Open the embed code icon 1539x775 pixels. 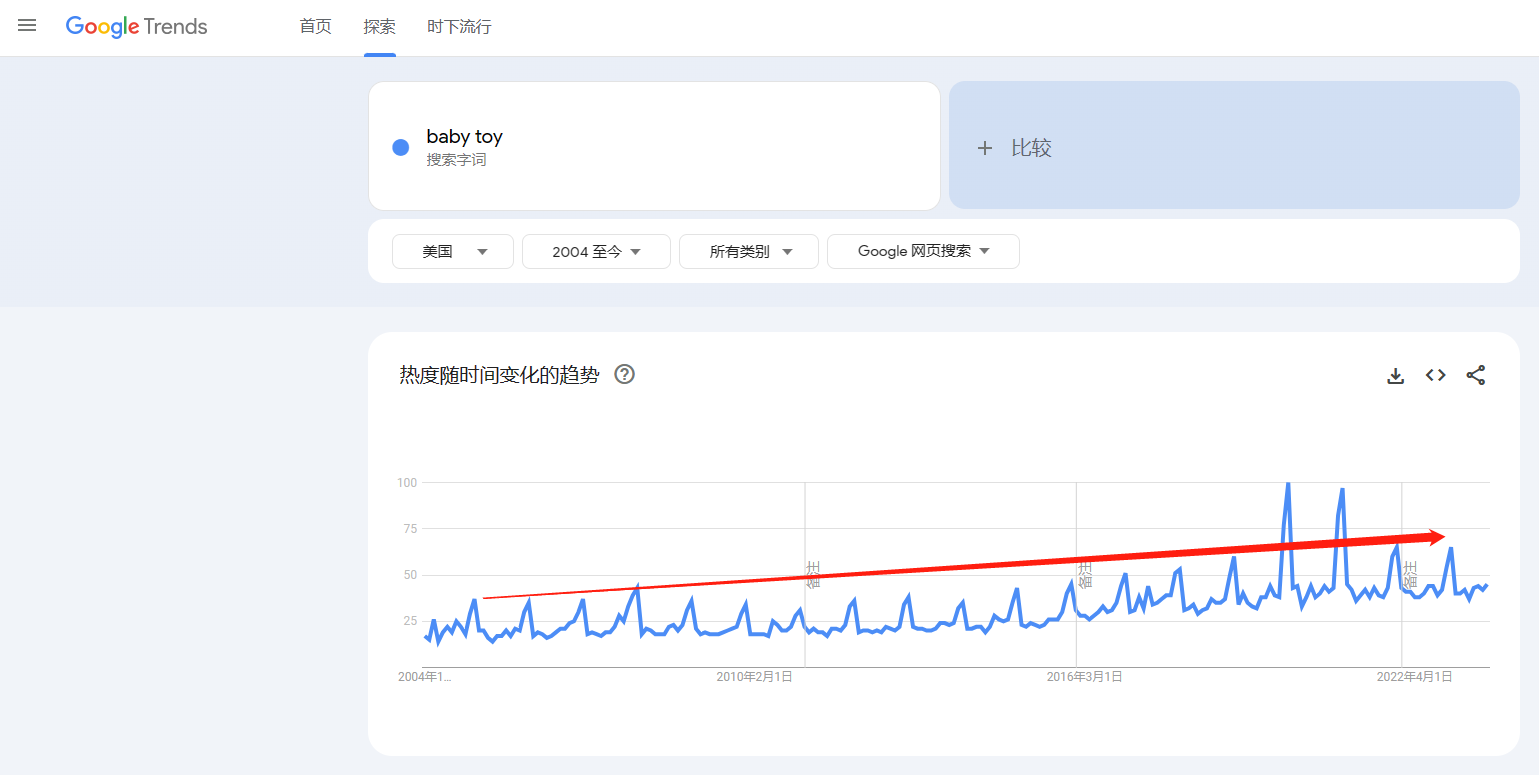click(x=1436, y=375)
